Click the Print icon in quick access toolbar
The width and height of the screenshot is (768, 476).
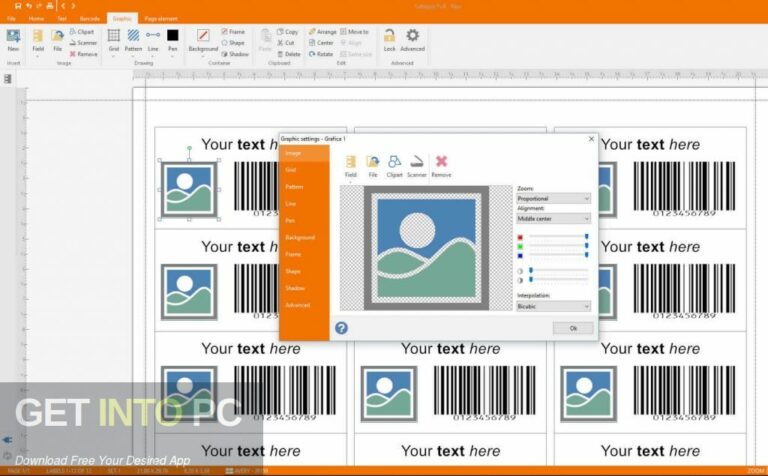(x=49, y=6)
